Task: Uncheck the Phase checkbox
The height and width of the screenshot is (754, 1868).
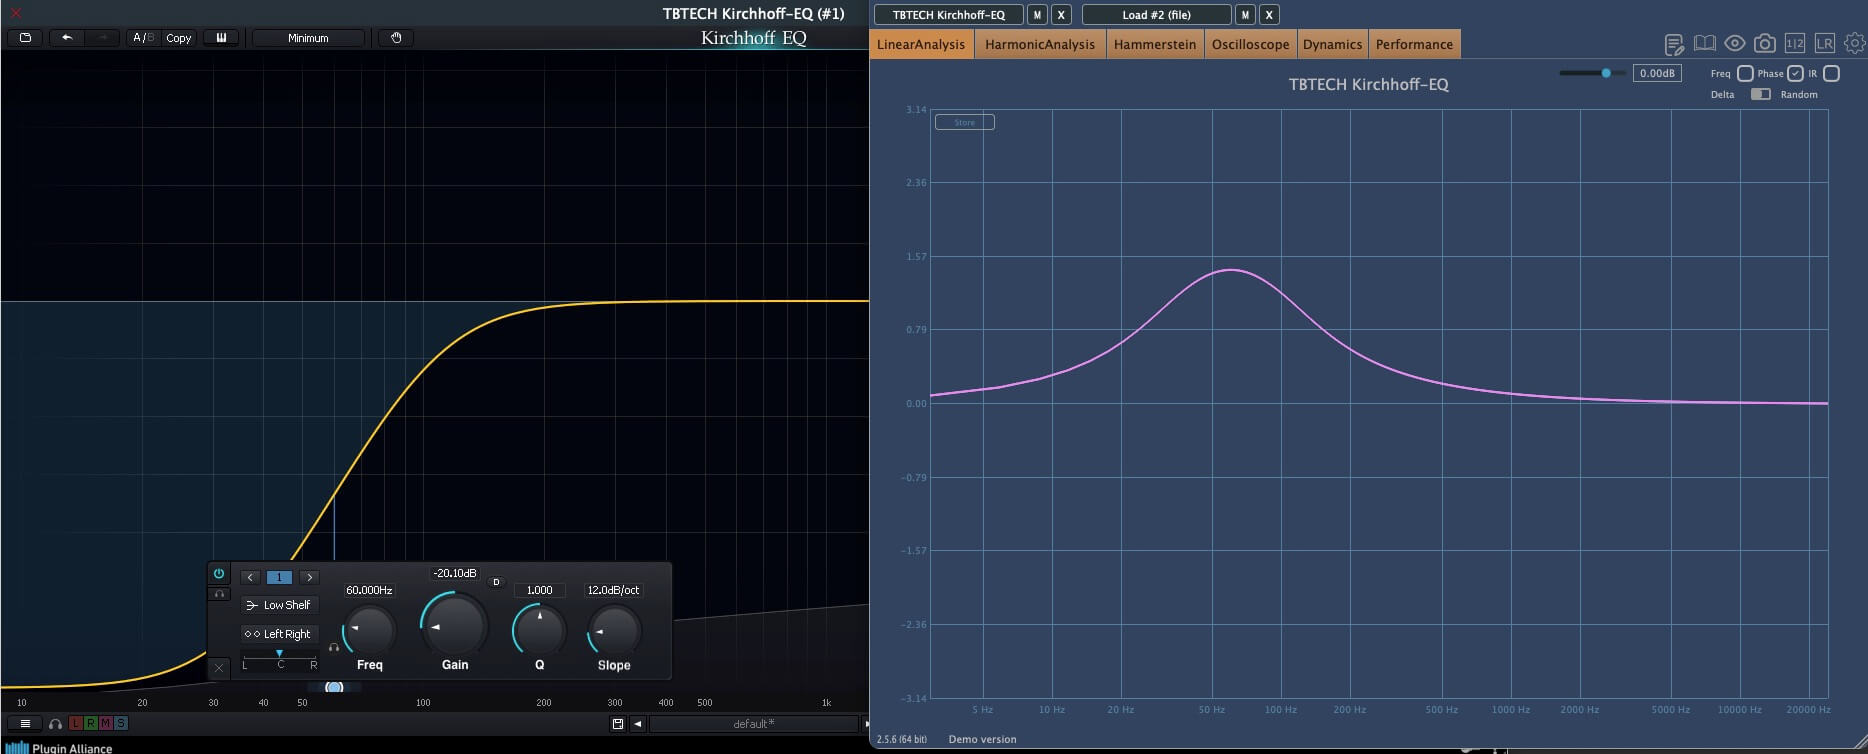Action: [1795, 73]
